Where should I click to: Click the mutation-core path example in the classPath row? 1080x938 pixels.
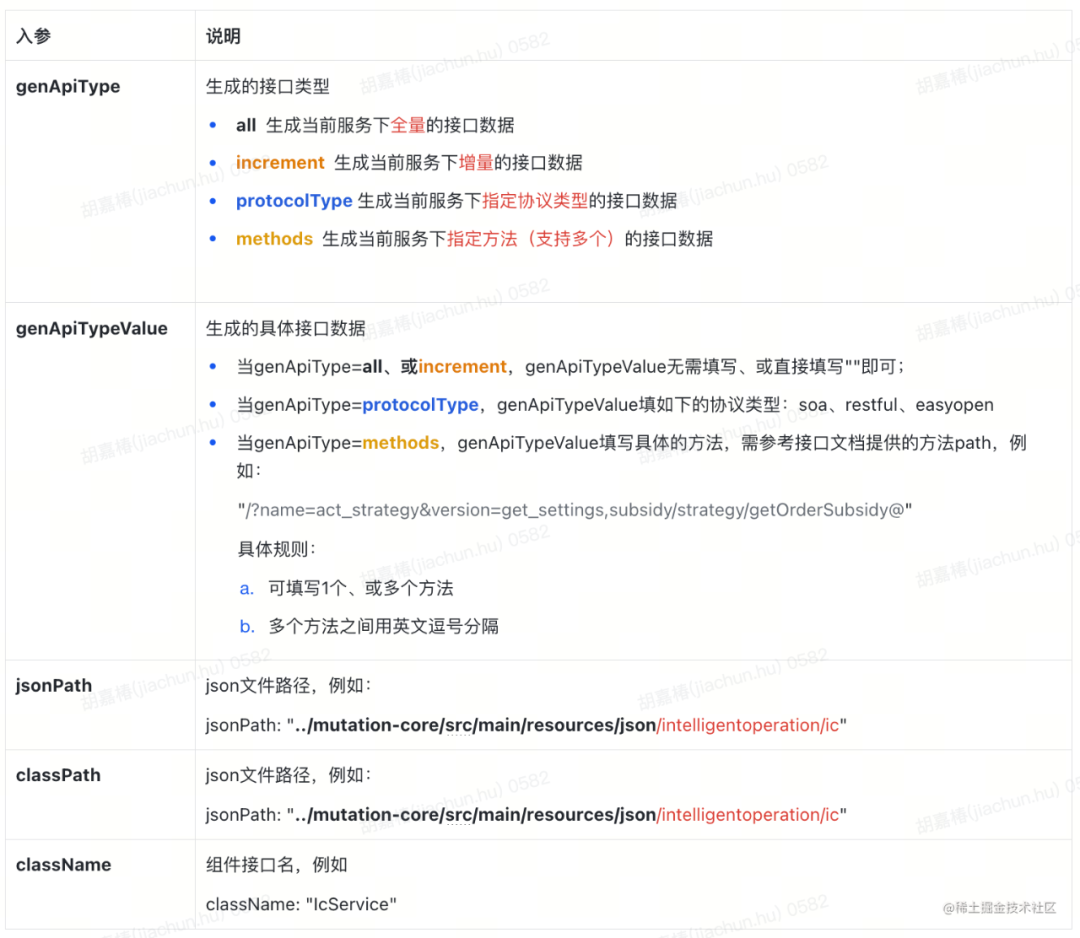tap(526, 814)
